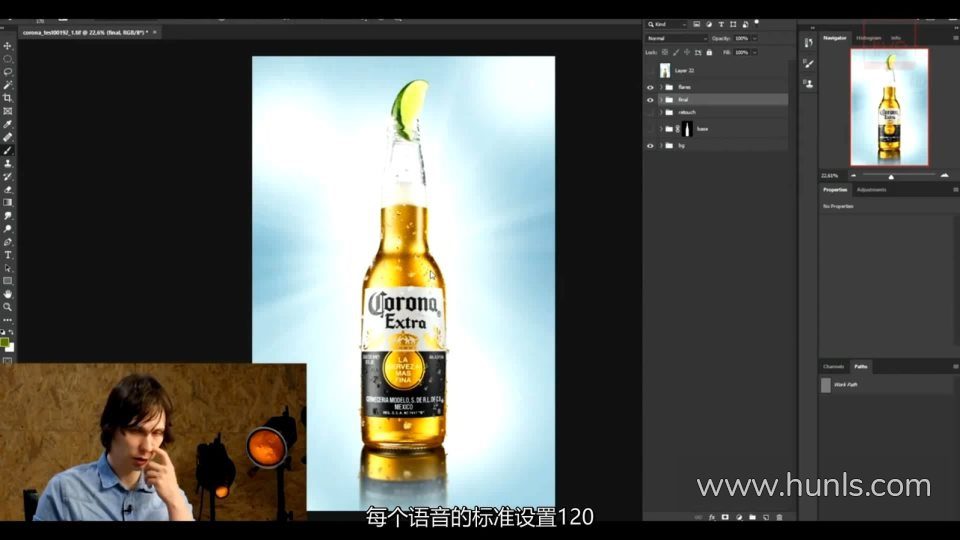Select the Clone Stamp tool

point(7,163)
